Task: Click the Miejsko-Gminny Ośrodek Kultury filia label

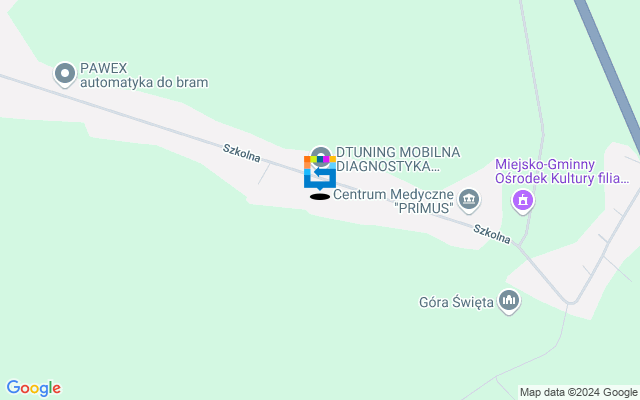Action: click(562, 171)
